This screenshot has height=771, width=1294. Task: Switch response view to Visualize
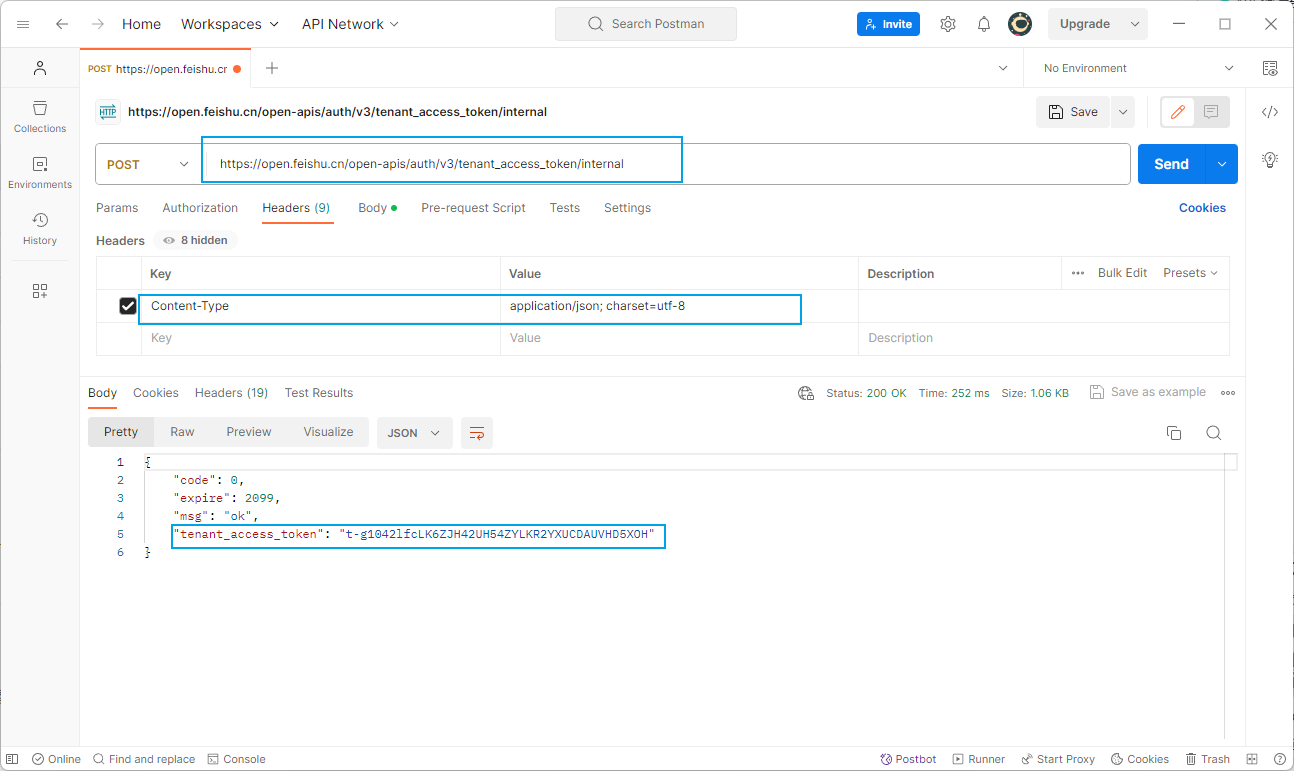(x=329, y=432)
